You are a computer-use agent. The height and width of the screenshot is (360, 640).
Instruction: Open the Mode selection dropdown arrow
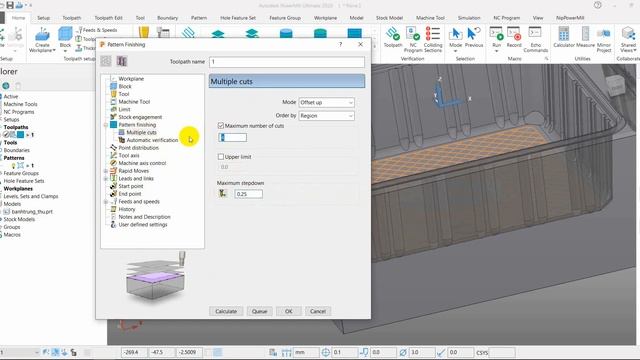point(456,51)
